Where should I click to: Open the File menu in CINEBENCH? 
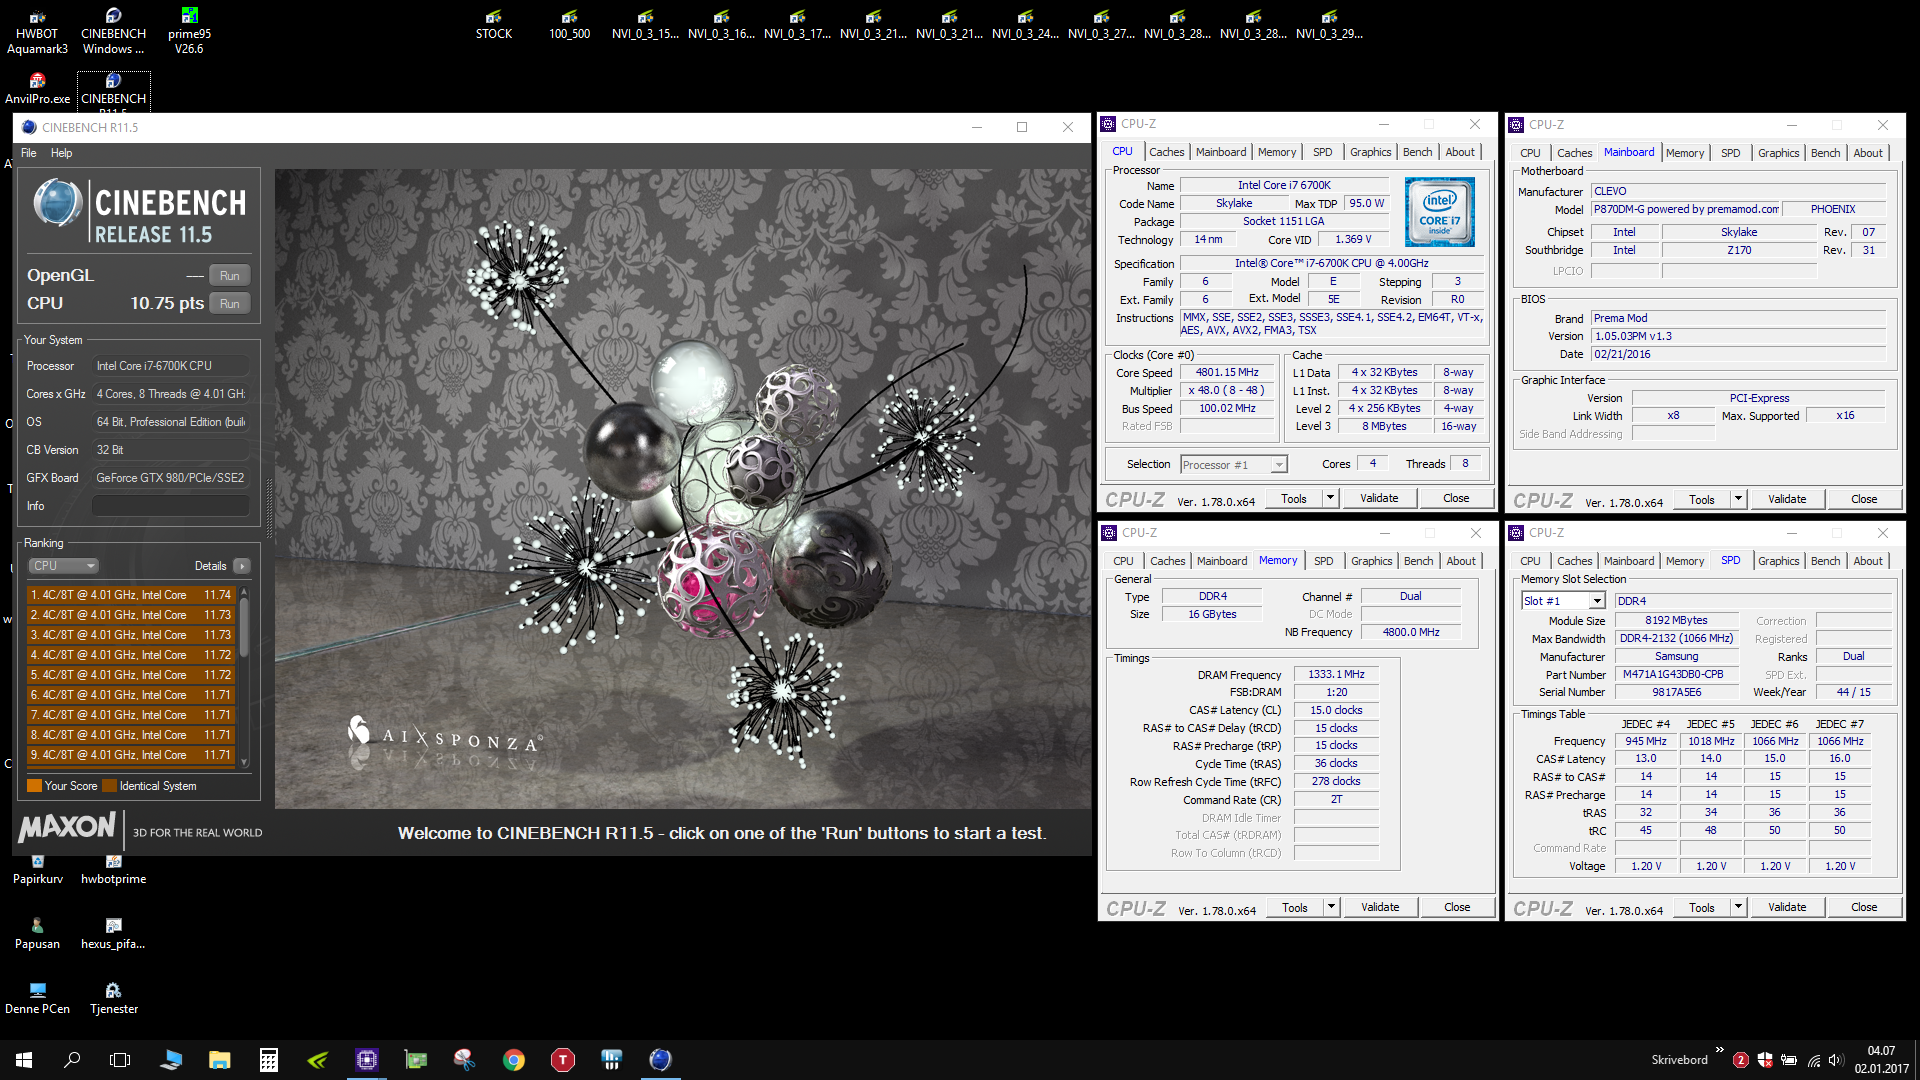point(28,153)
